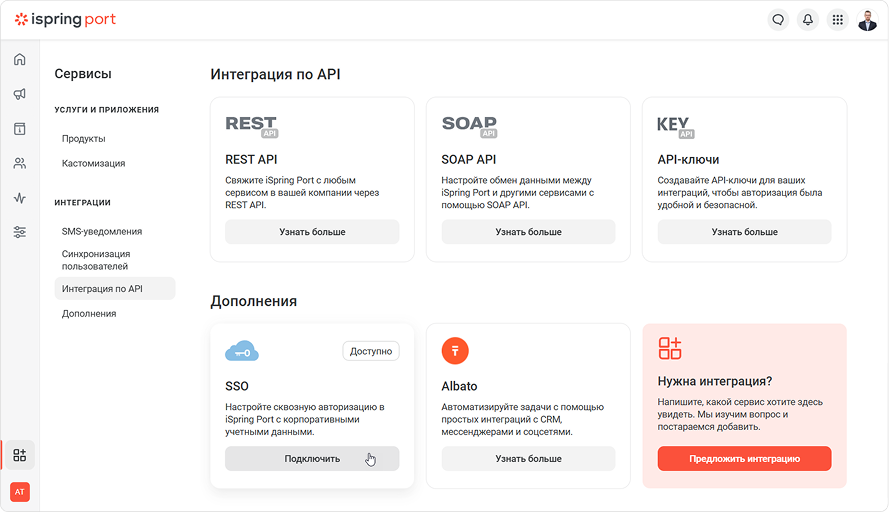Open the activity pulse icon
This screenshot has width=889, height=512.
point(20,198)
